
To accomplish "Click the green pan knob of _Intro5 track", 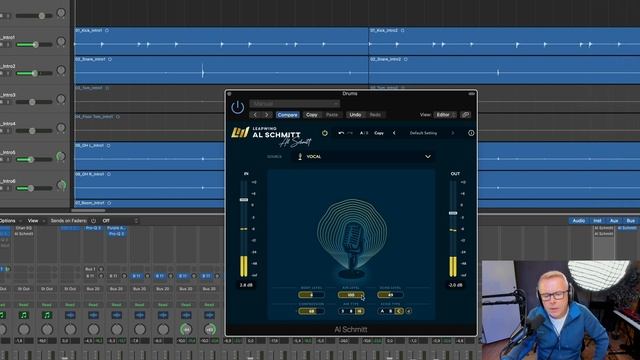I will click(x=60, y=156).
